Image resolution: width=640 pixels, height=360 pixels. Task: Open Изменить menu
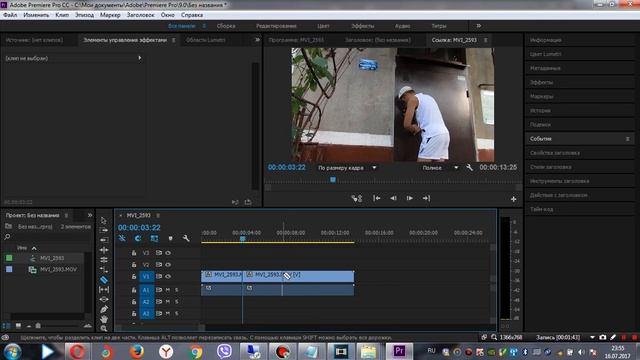[36, 15]
